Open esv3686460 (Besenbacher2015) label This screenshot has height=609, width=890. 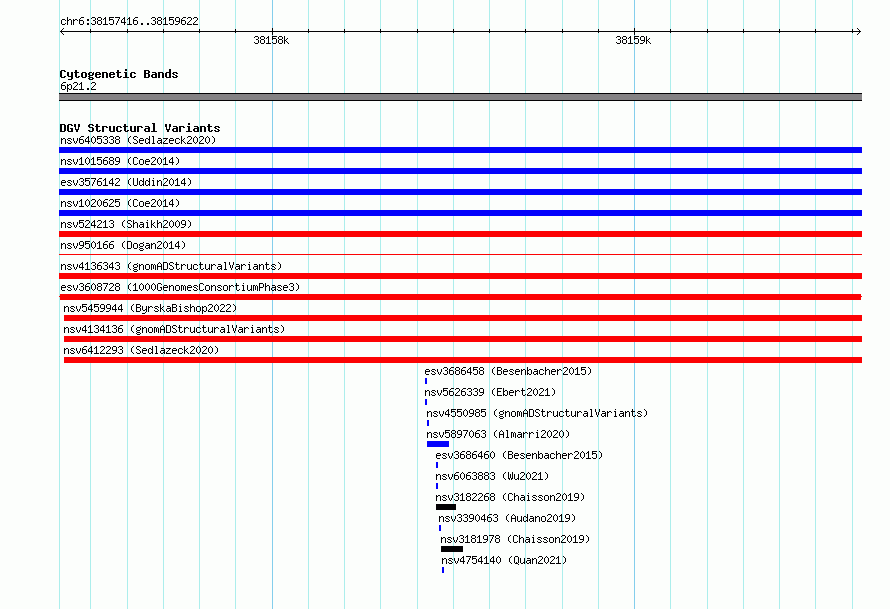[x=519, y=455]
